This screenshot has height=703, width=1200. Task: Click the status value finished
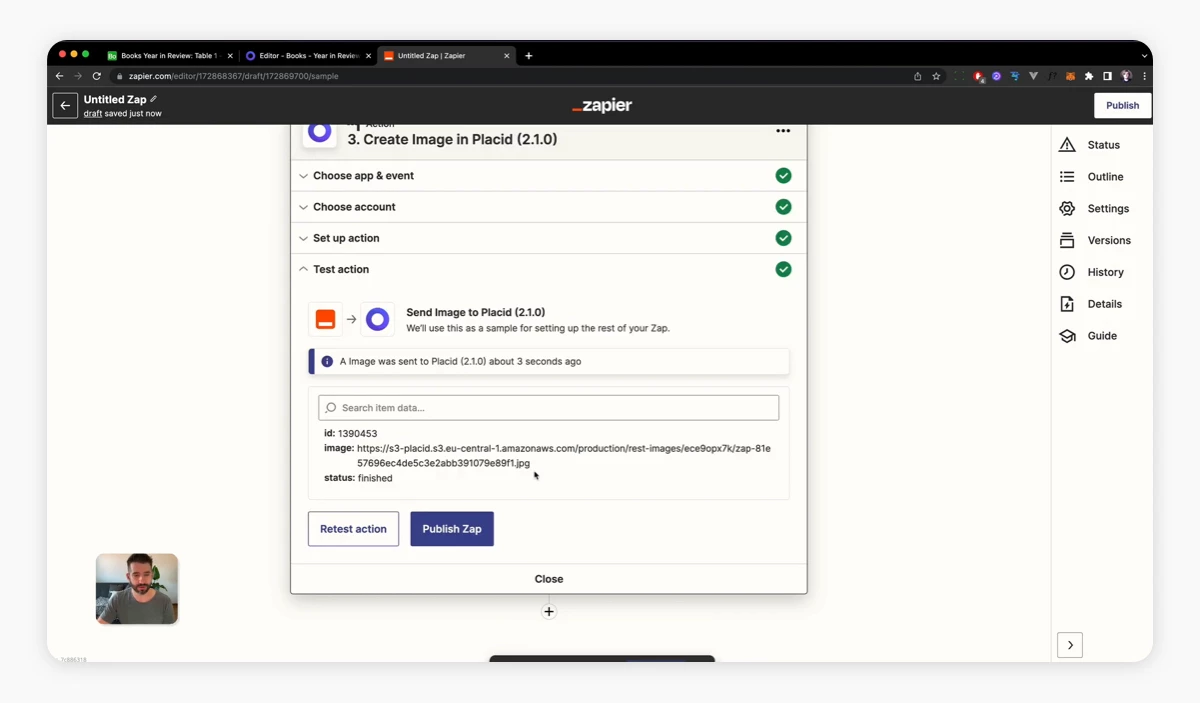[375, 478]
